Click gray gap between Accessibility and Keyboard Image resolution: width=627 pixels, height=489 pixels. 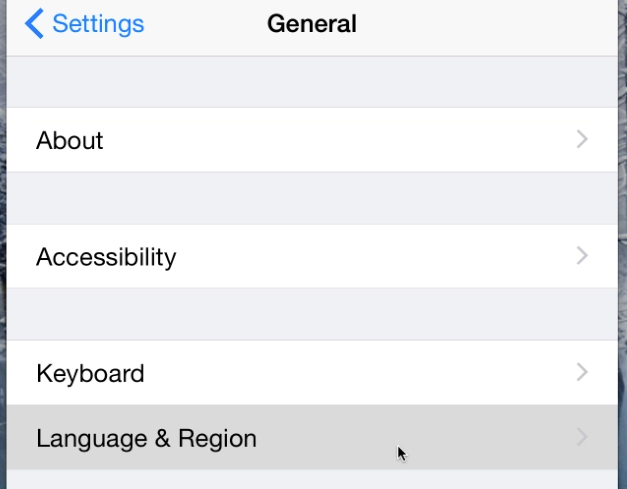point(312,314)
